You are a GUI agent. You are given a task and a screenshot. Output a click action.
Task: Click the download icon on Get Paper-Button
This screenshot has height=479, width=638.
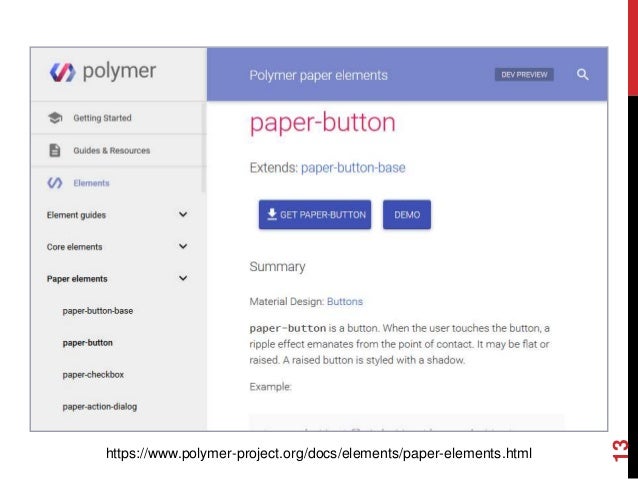click(x=272, y=214)
